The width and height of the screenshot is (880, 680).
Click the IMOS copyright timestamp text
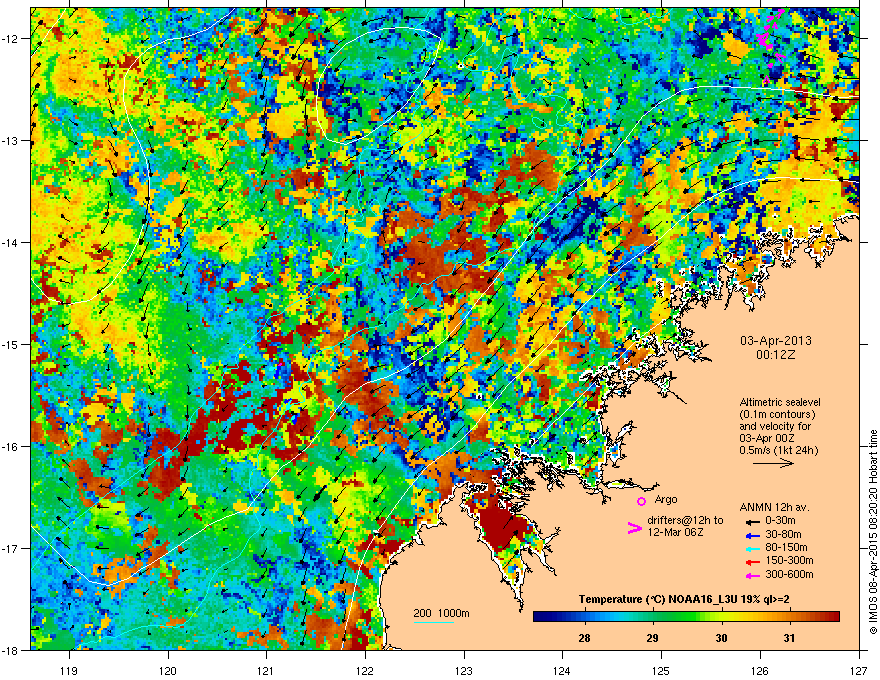tap(873, 532)
